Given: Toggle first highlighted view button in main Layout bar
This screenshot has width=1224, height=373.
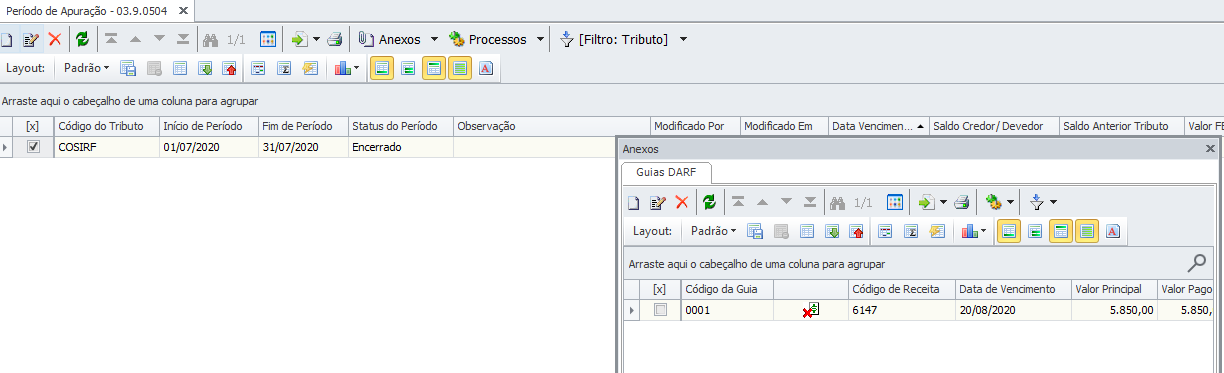Looking at the screenshot, I should point(381,68).
